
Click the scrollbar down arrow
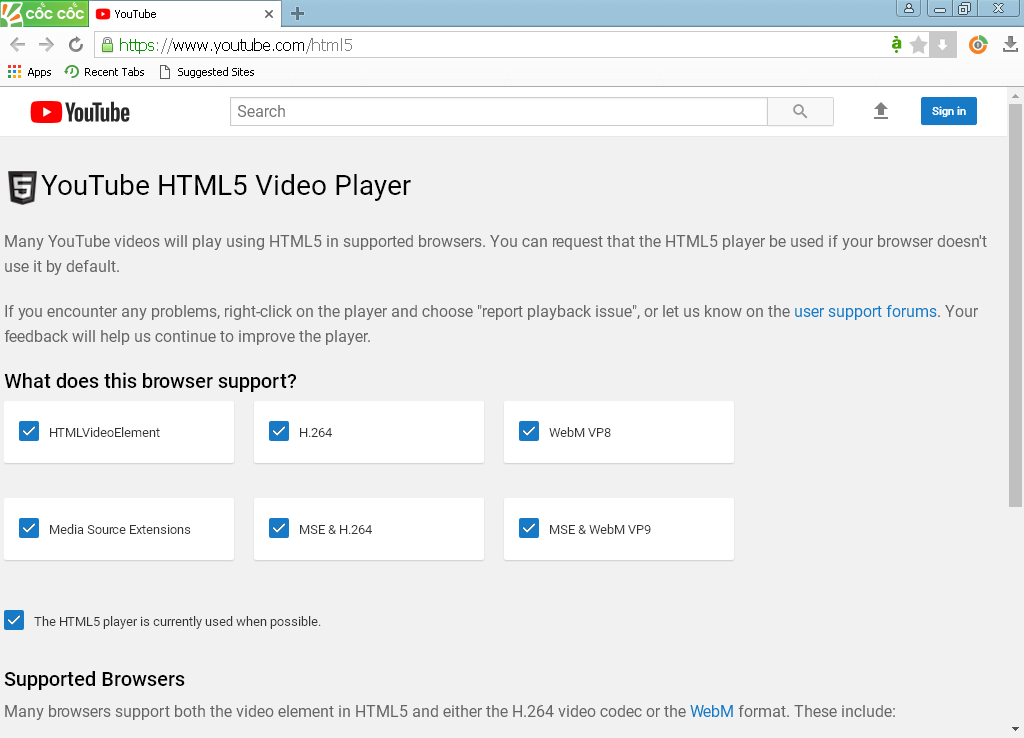point(1015,729)
